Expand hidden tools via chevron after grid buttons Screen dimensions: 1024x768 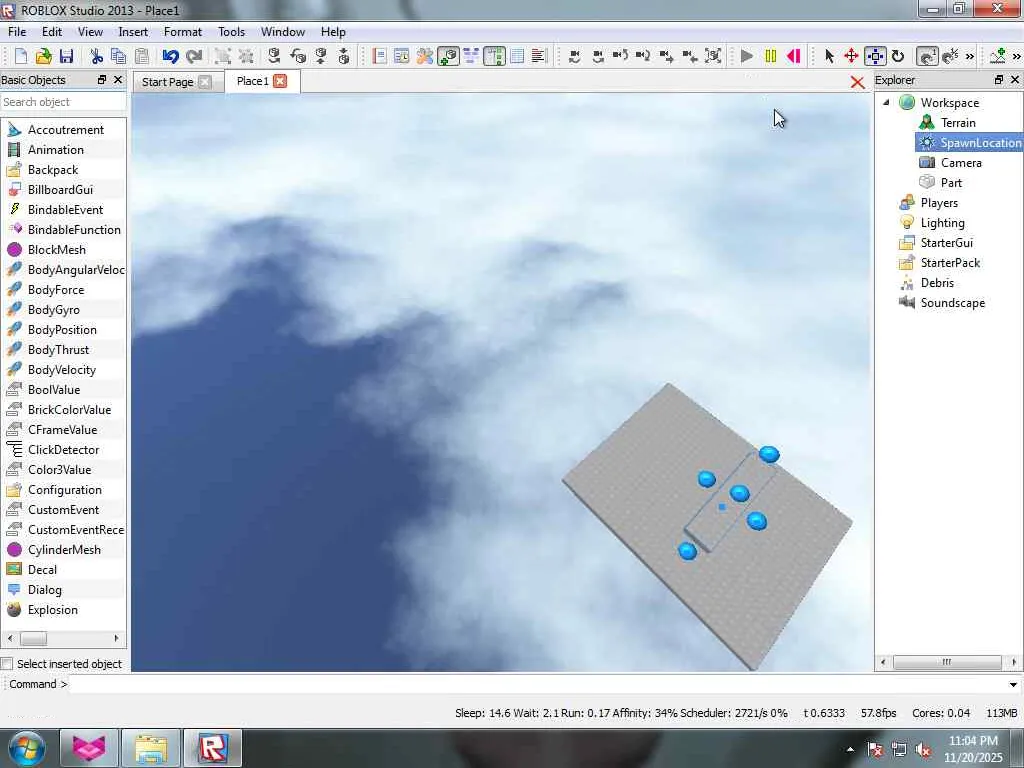pyautogui.click(x=970, y=57)
